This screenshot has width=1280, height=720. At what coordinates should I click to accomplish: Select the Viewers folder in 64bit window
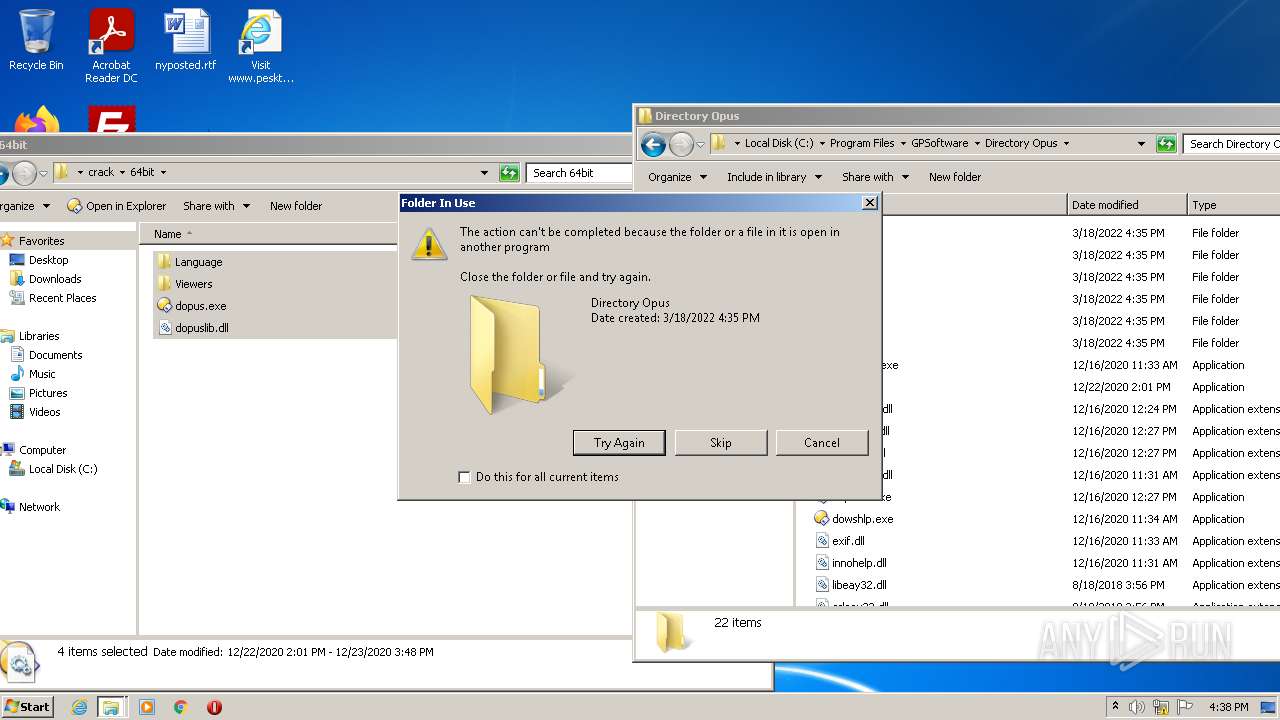point(193,284)
